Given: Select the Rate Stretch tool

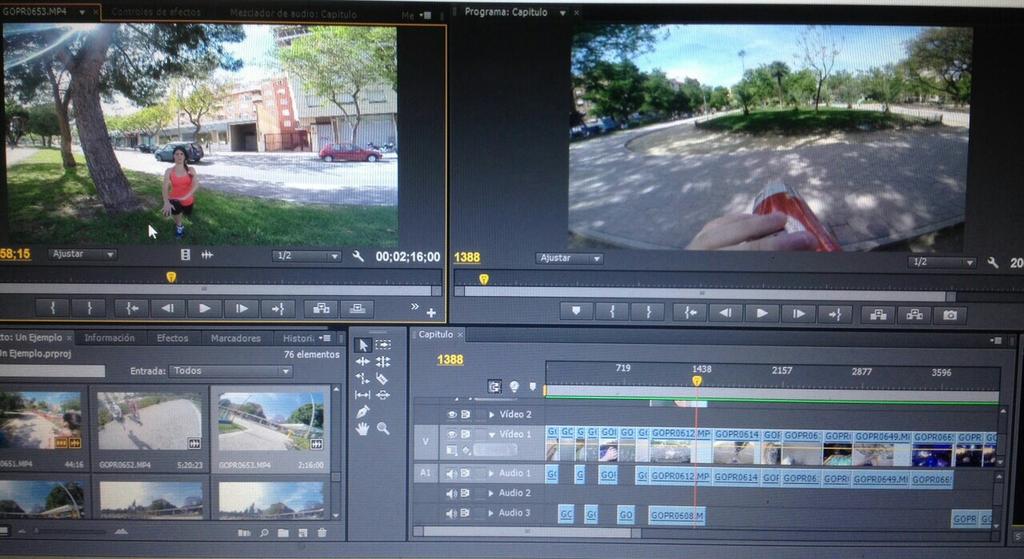Looking at the screenshot, I should [x=362, y=378].
